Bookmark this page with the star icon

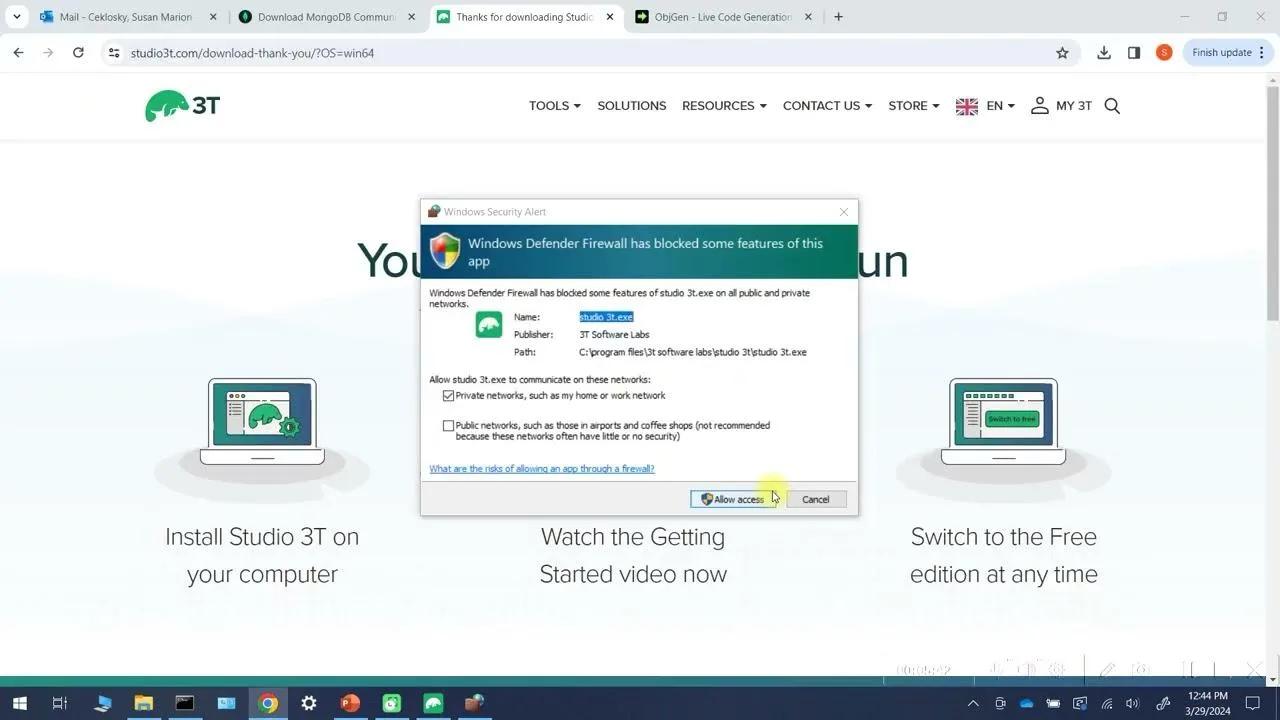click(x=1062, y=53)
